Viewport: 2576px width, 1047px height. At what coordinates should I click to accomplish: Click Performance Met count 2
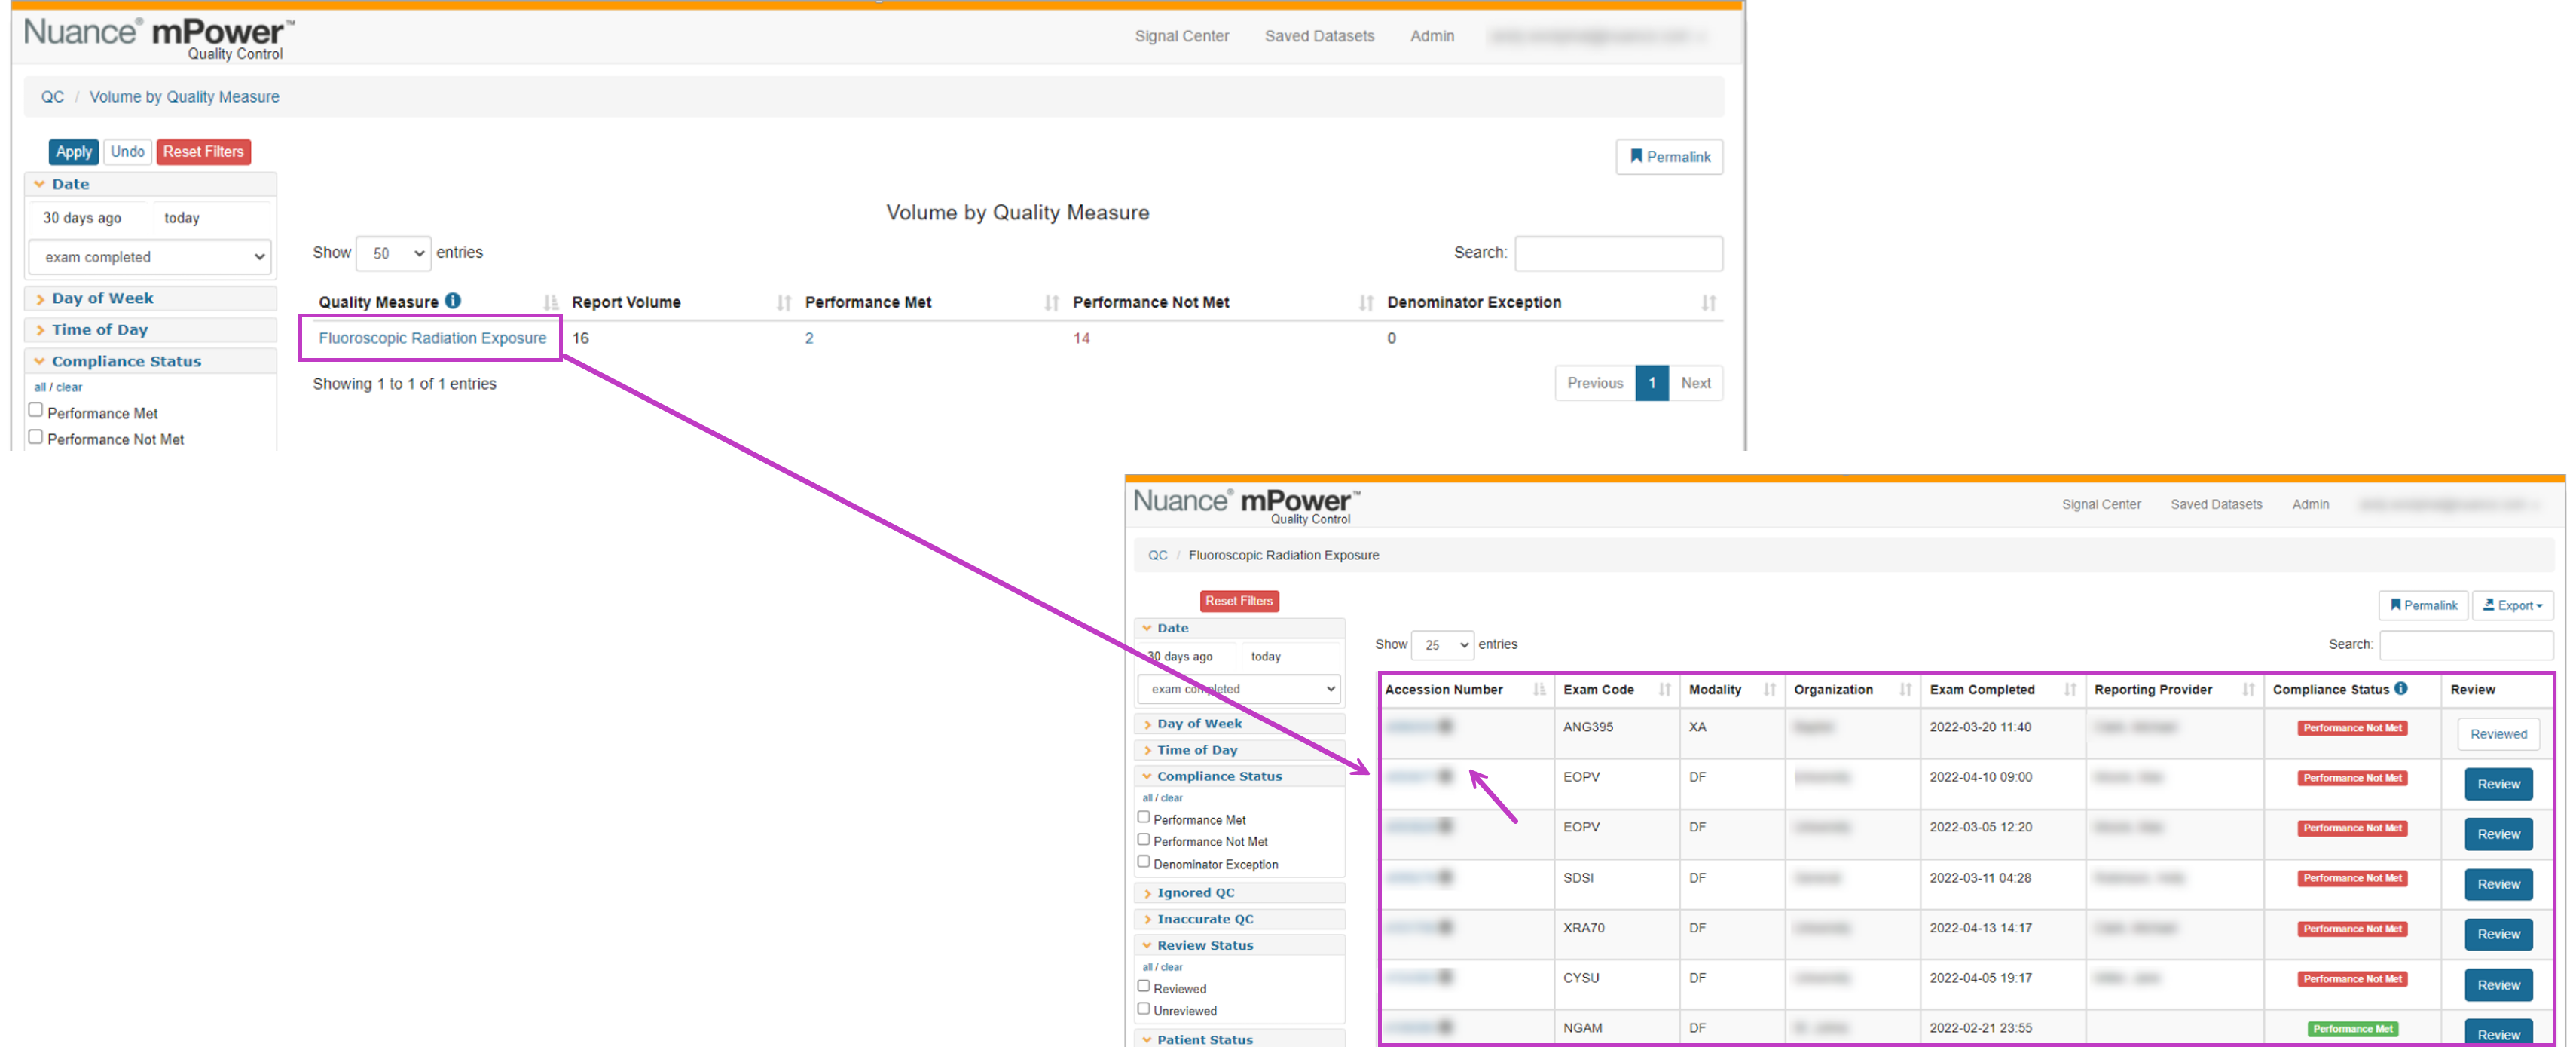(x=809, y=338)
